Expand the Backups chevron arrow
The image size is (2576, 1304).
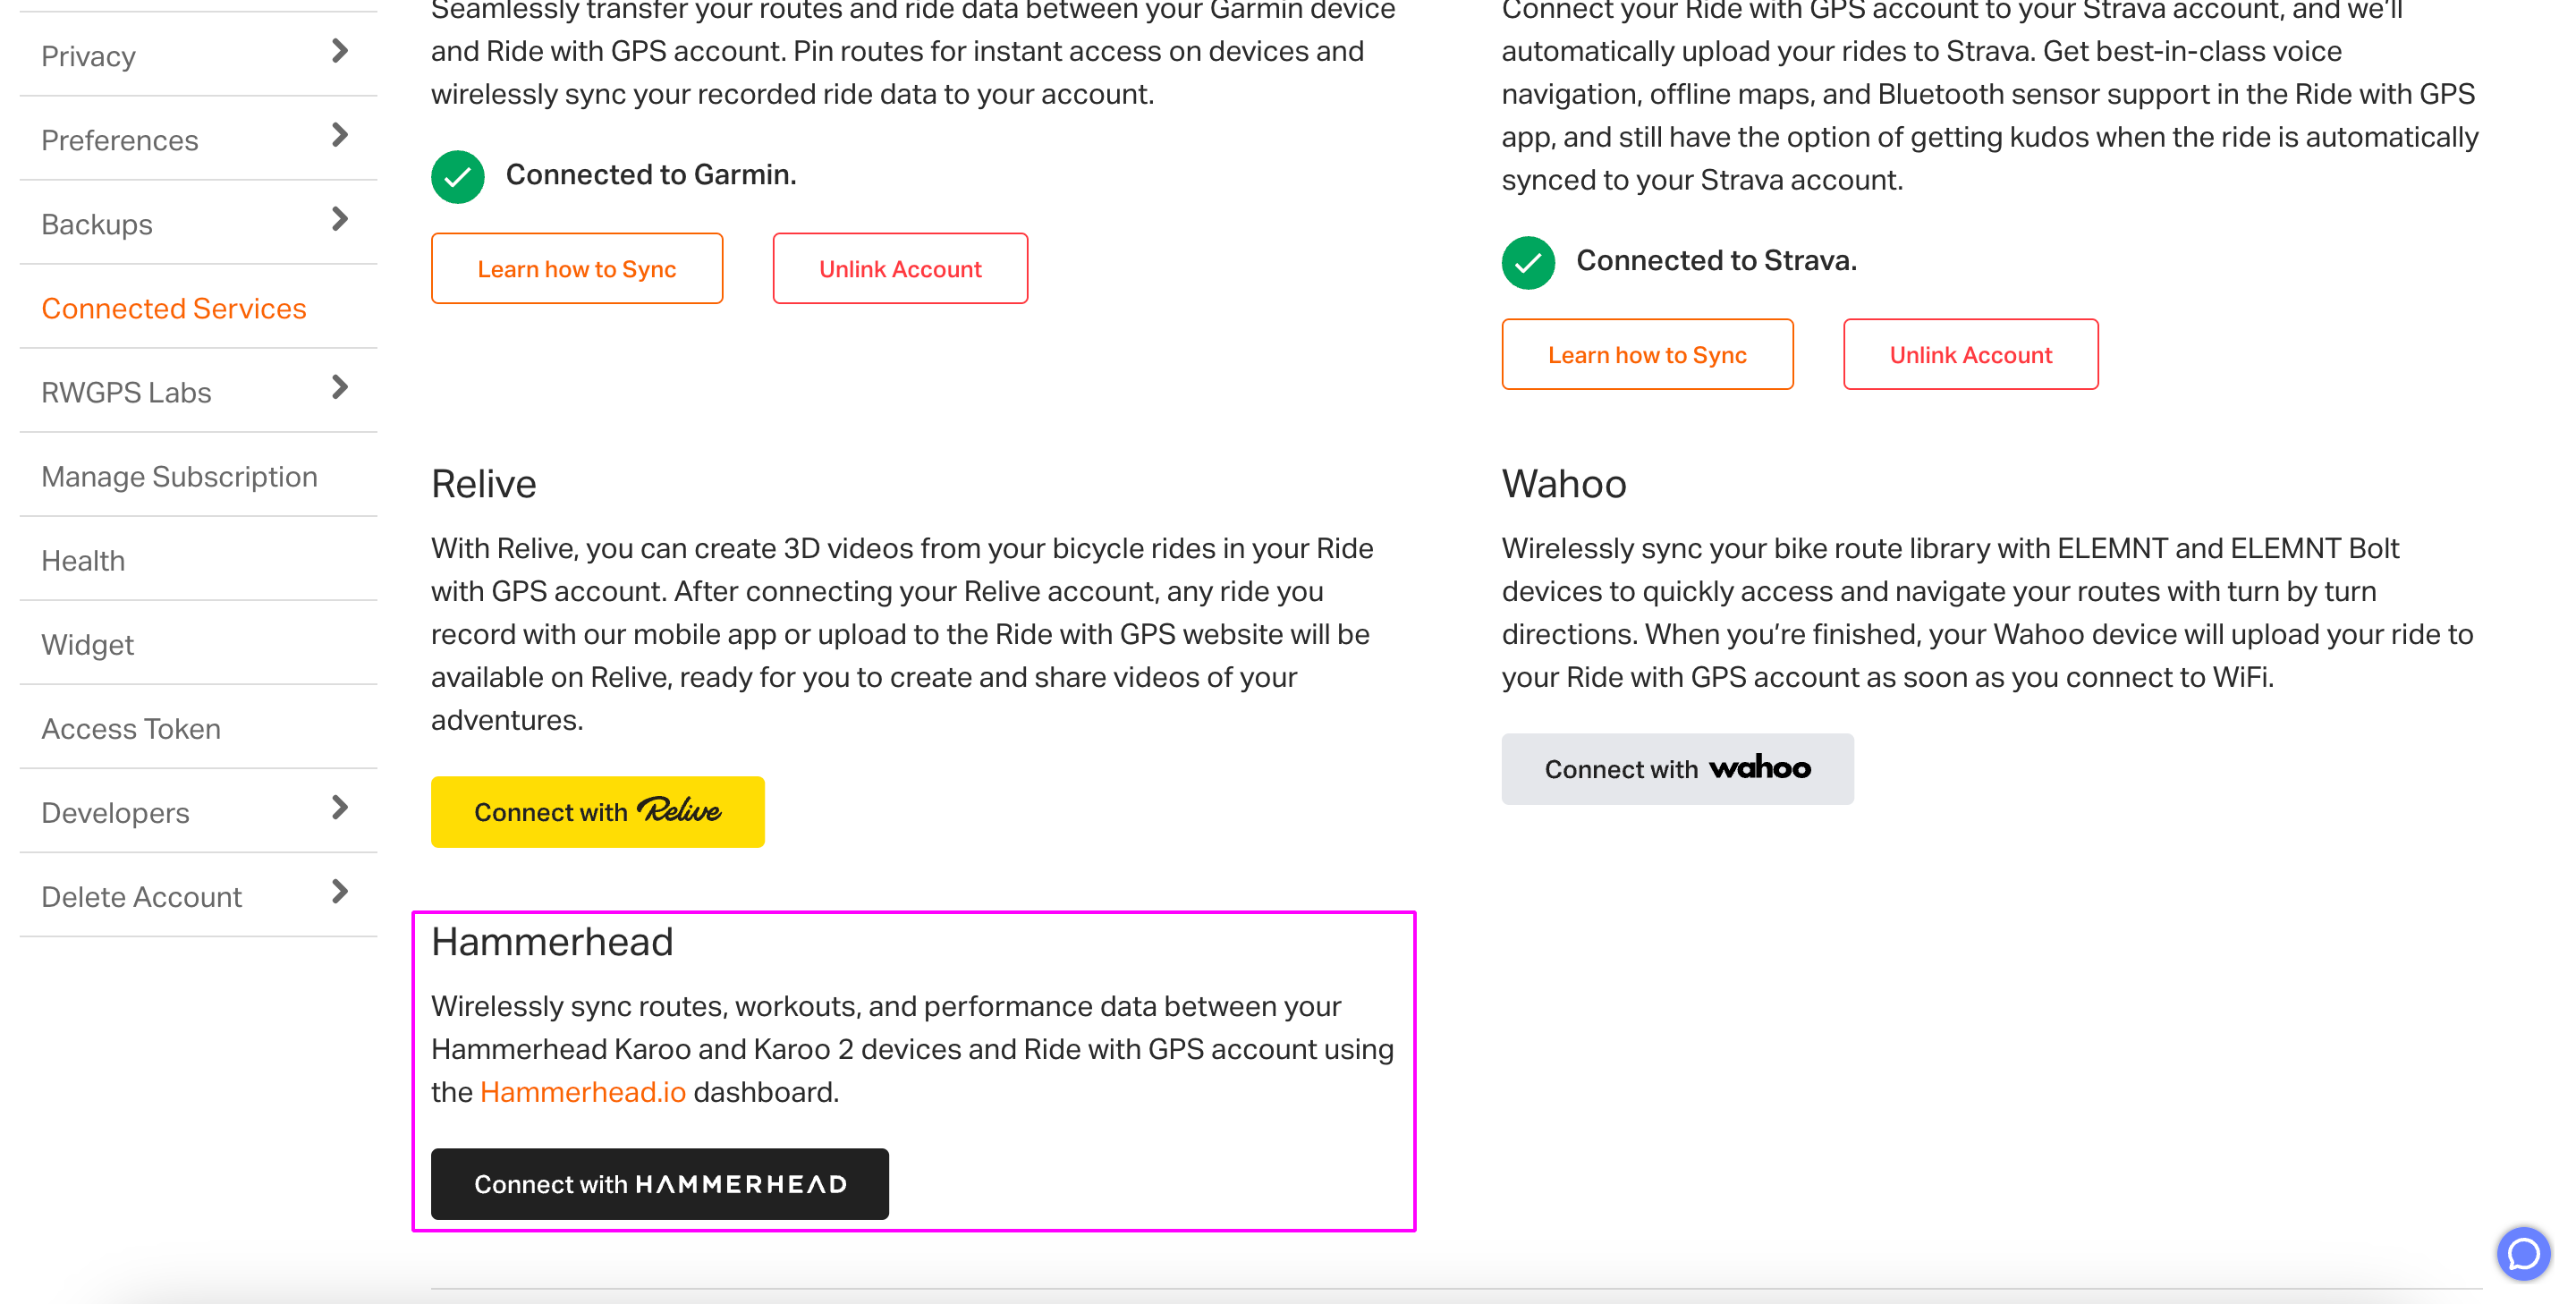point(339,219)
